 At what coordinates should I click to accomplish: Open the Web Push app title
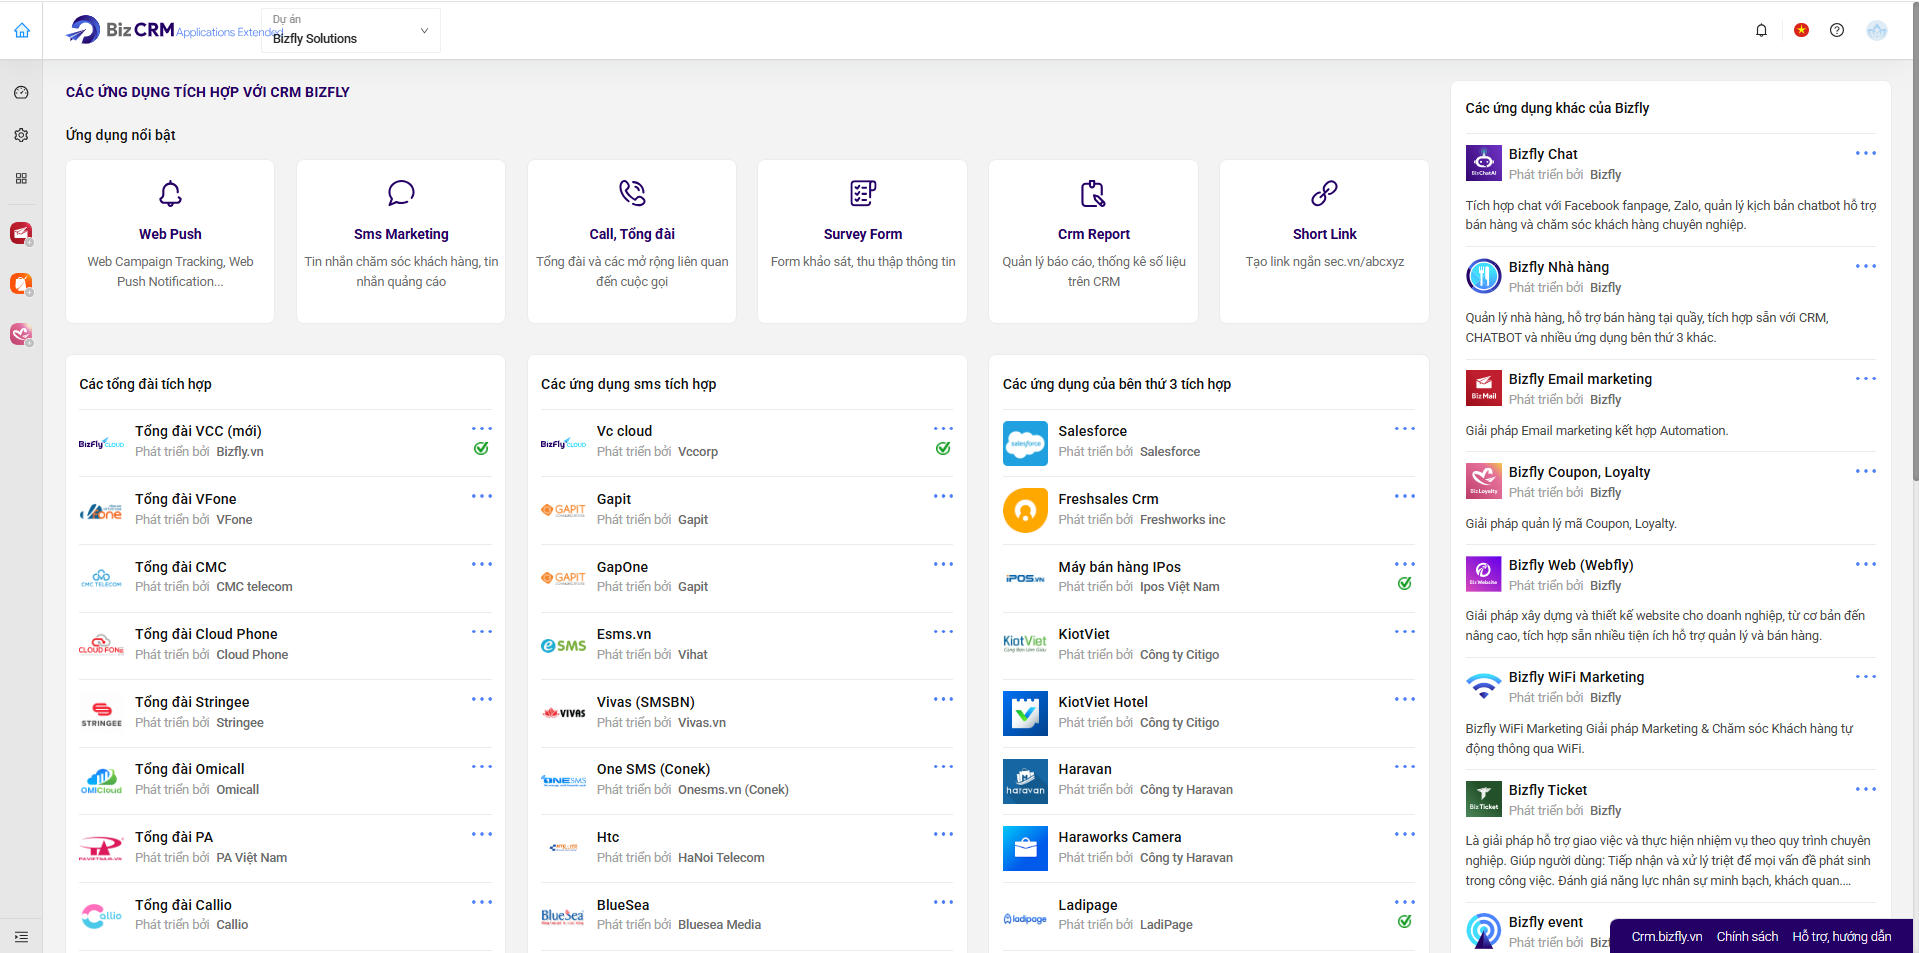point(170,234)
